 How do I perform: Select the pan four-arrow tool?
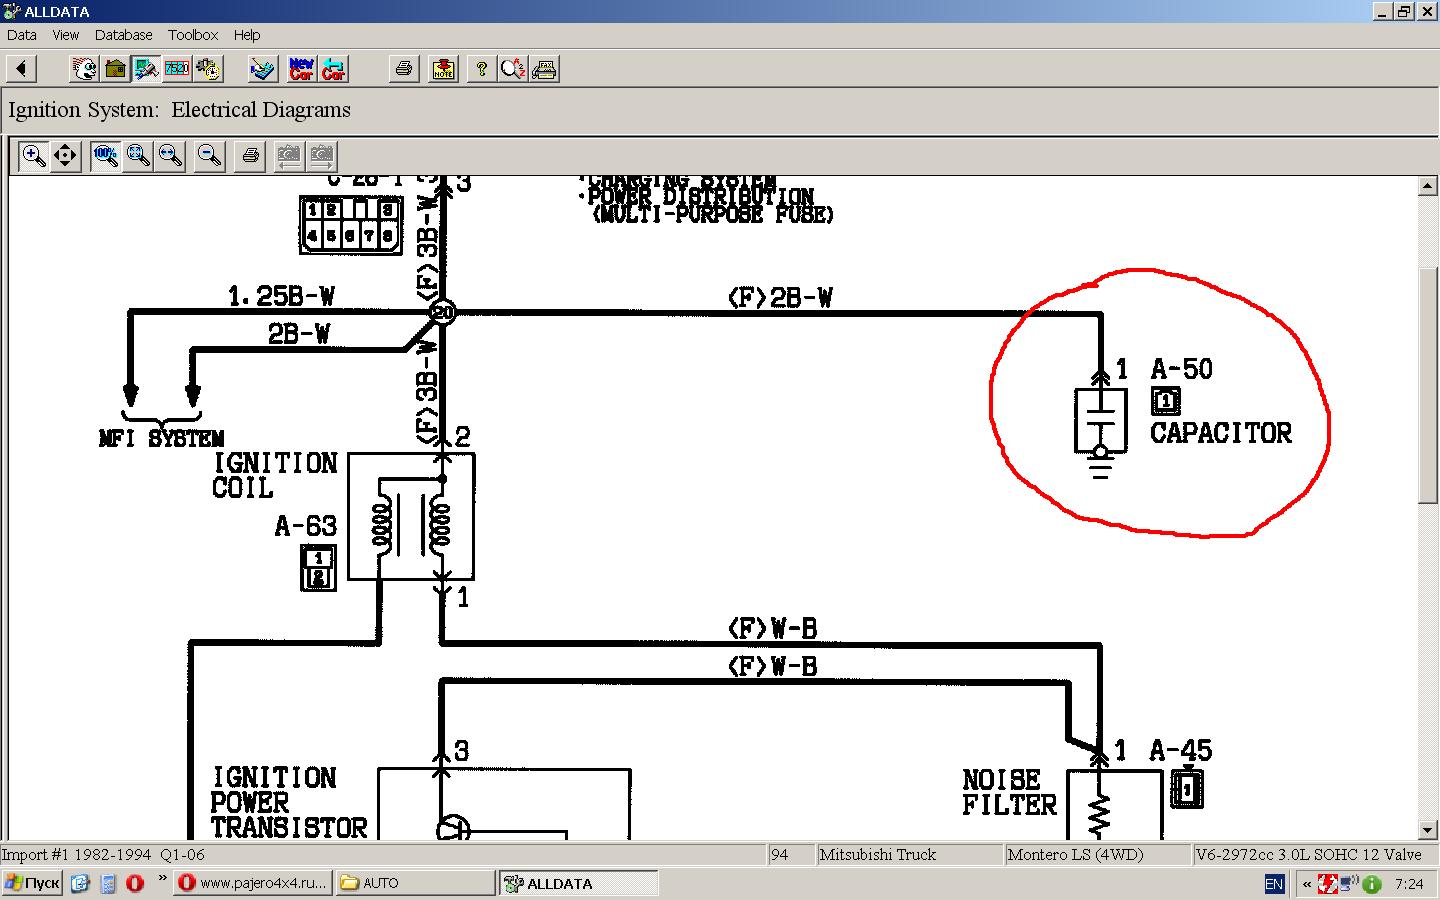[x=65, y=156]
